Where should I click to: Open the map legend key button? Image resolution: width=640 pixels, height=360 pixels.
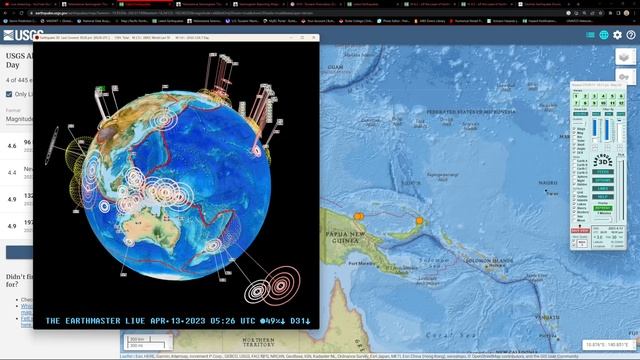coord(625,76)
